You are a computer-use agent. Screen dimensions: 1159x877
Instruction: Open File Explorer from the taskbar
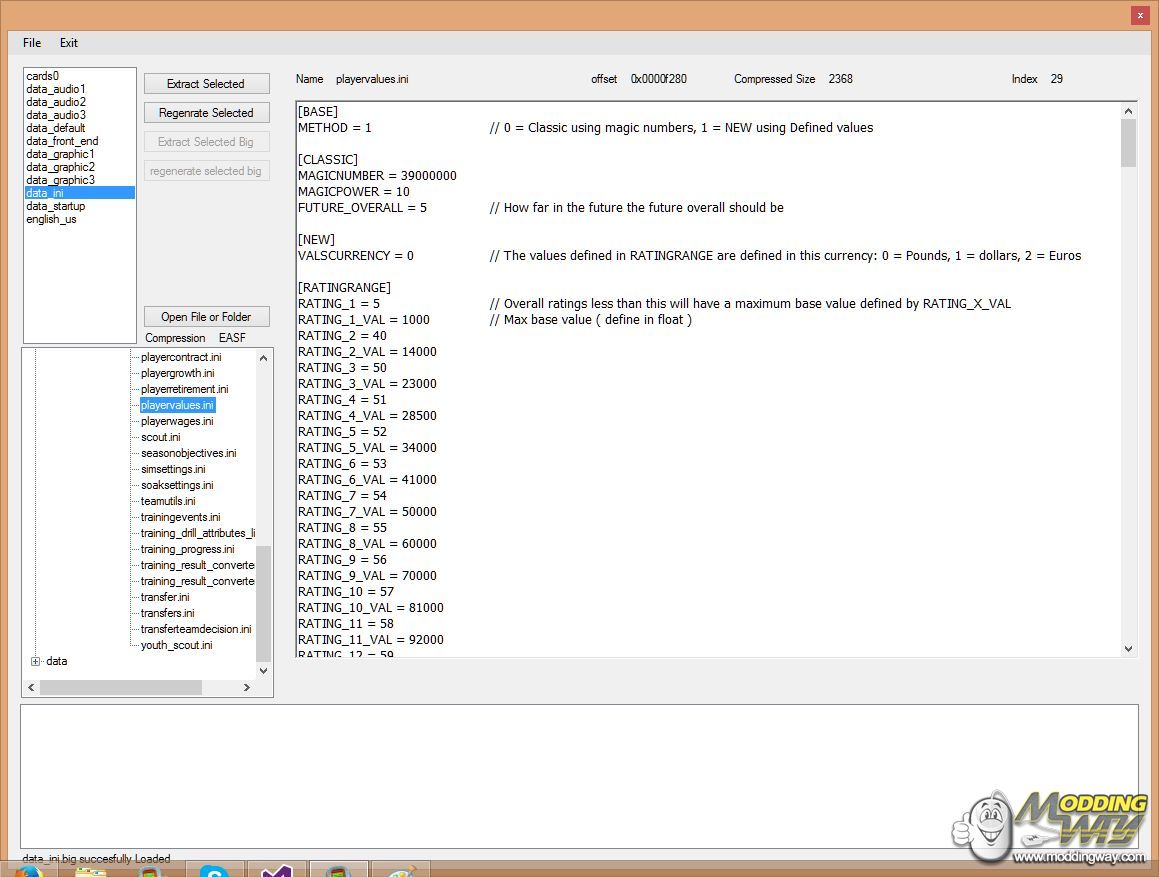pyautogui.click(x=91, y=870)
